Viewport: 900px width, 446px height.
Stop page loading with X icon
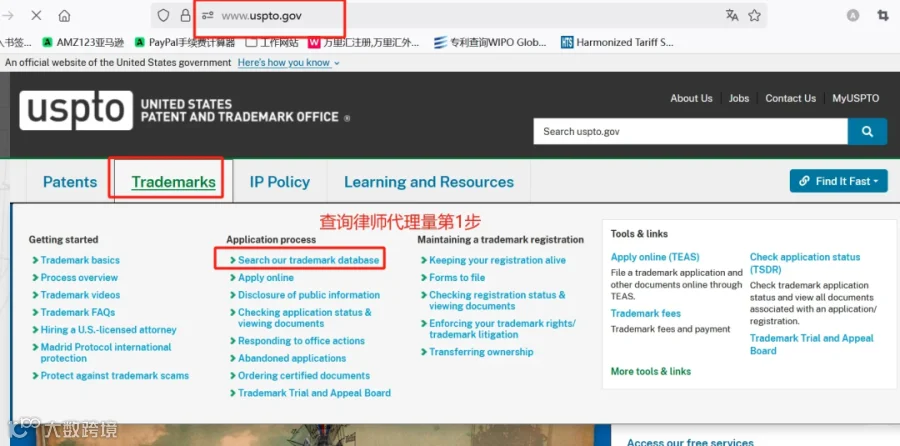pyautogui.click(x=36, y=15)
